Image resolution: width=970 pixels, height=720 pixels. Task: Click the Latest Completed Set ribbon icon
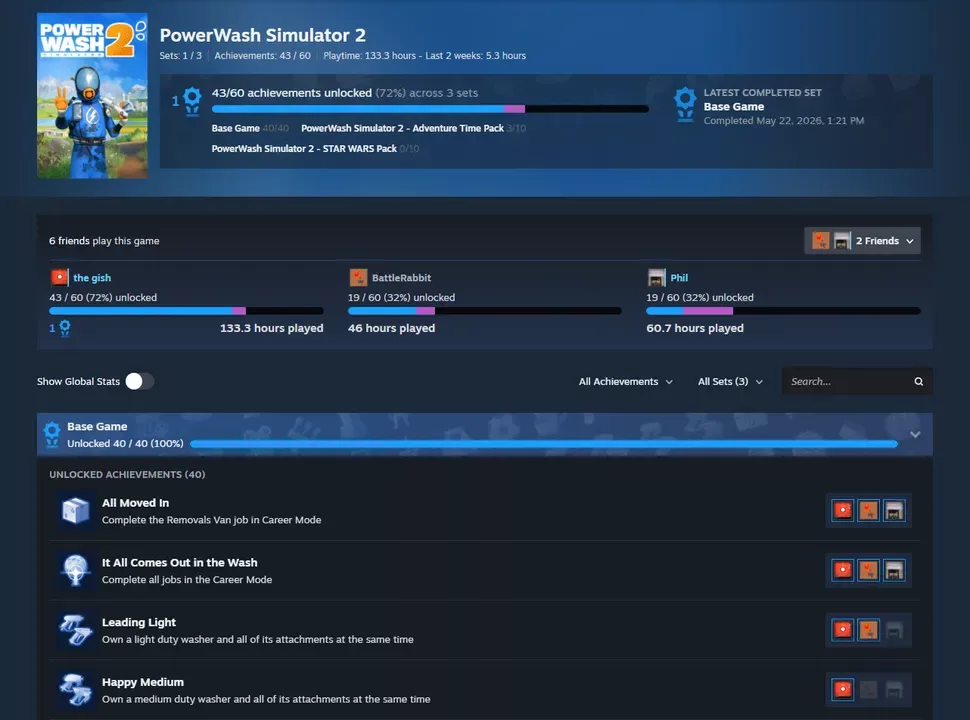[x=685, y=104]
